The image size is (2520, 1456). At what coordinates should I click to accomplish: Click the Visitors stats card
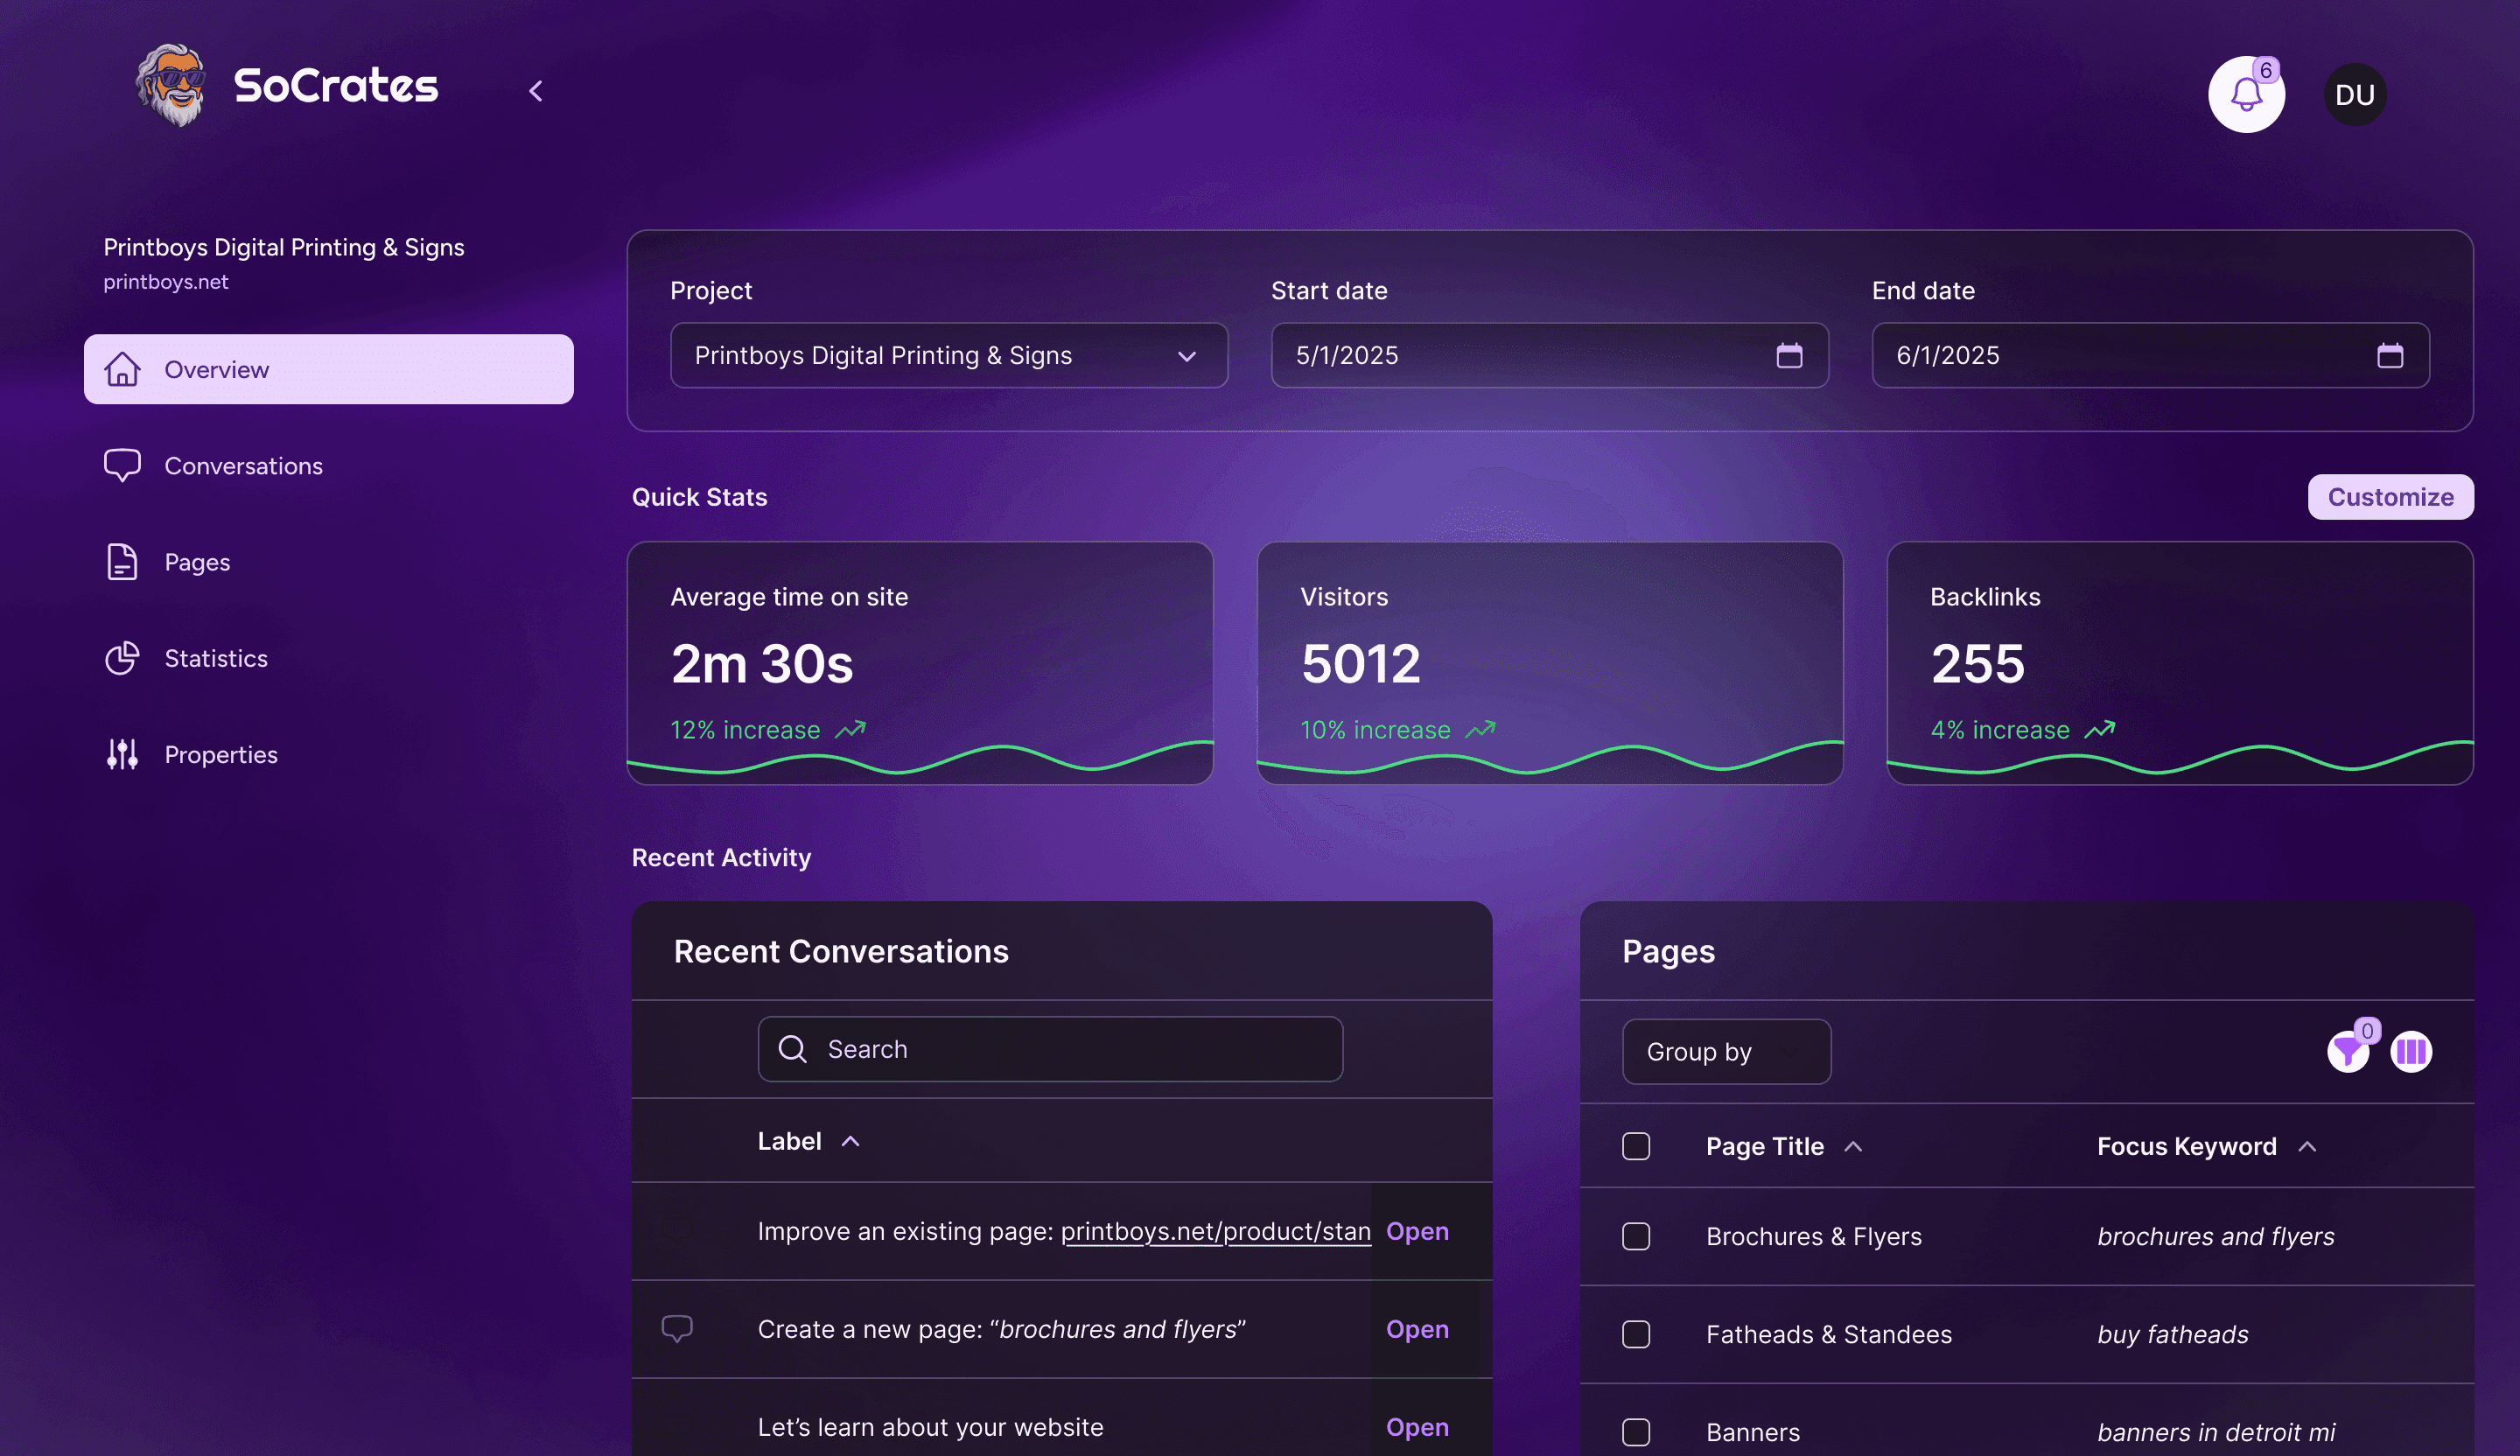pyautogui.click(x=1548, y=662)
